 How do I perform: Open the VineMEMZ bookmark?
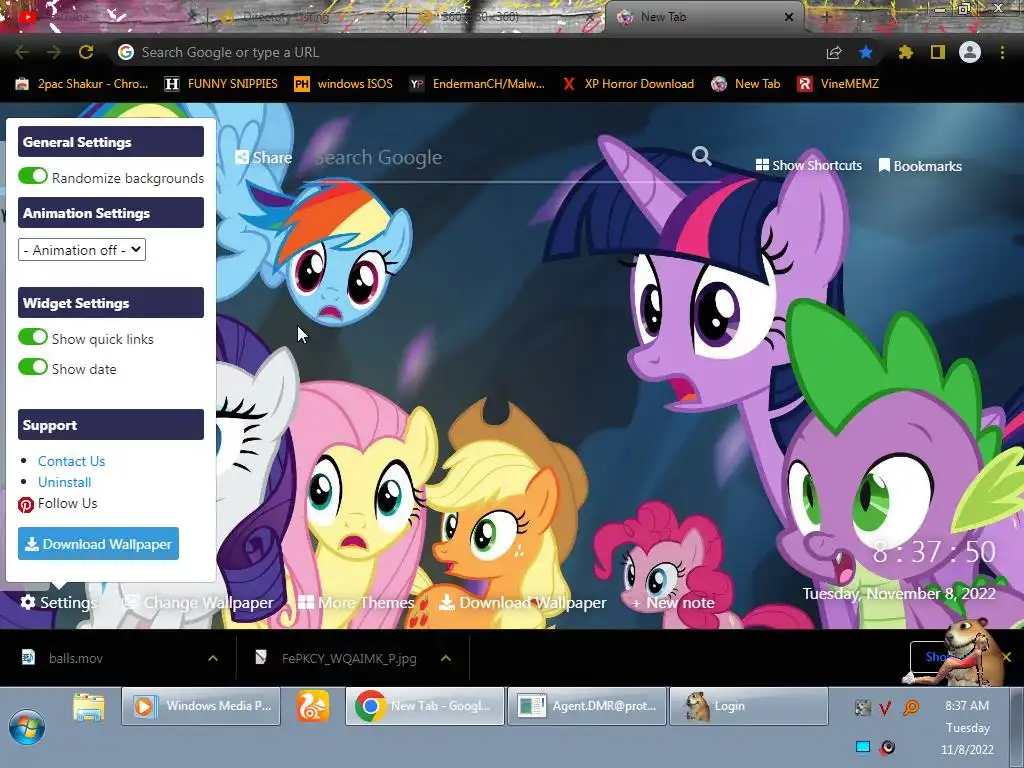pyautogui.click(x=839, y=84)
